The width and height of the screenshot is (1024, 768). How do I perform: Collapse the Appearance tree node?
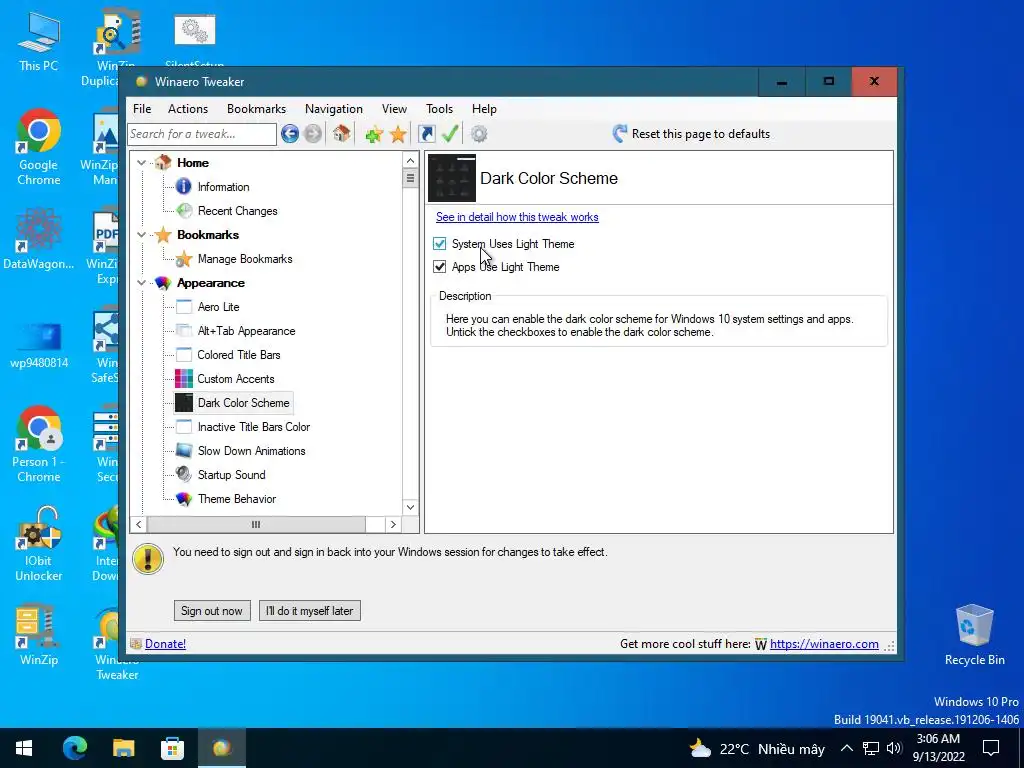click(142, 283)
